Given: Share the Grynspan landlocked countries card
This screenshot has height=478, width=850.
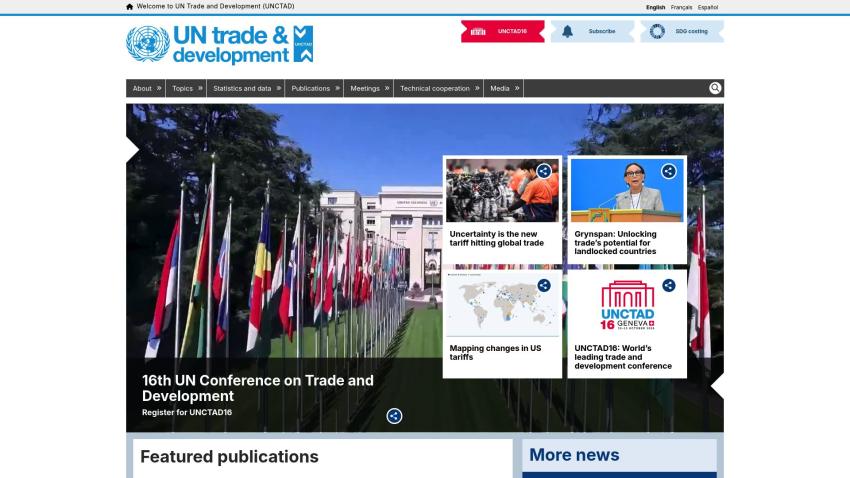Looking at the screenshot, I should click(x=668, y=171).
